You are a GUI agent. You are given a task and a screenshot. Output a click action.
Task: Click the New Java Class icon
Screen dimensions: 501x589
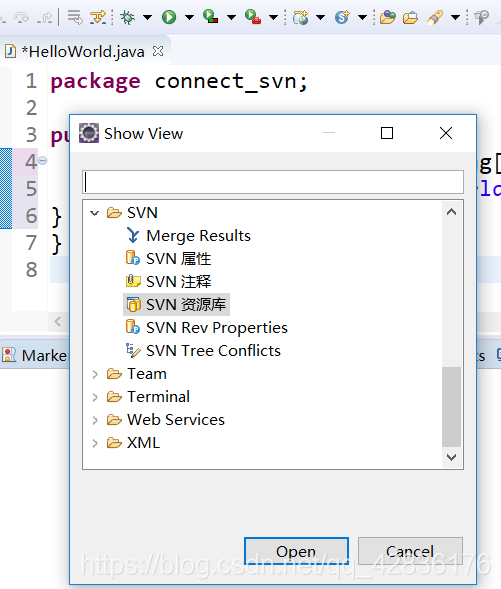coord(342,17)
